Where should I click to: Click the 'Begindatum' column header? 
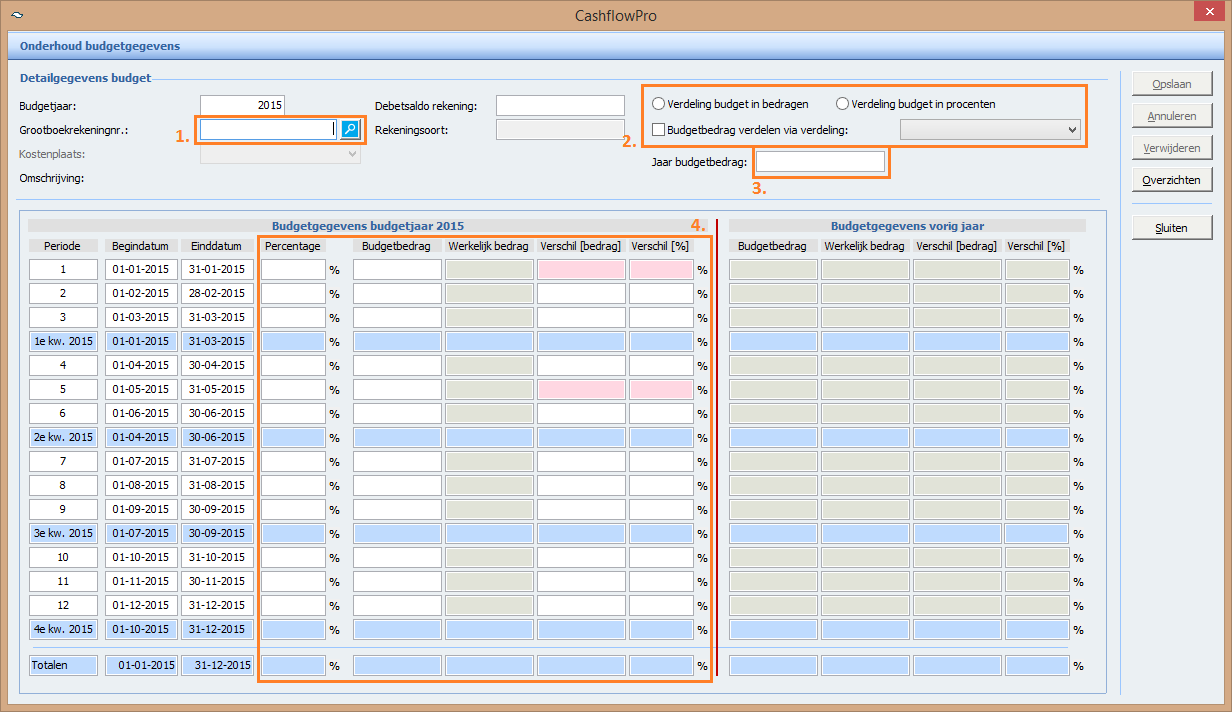[141, 246]
